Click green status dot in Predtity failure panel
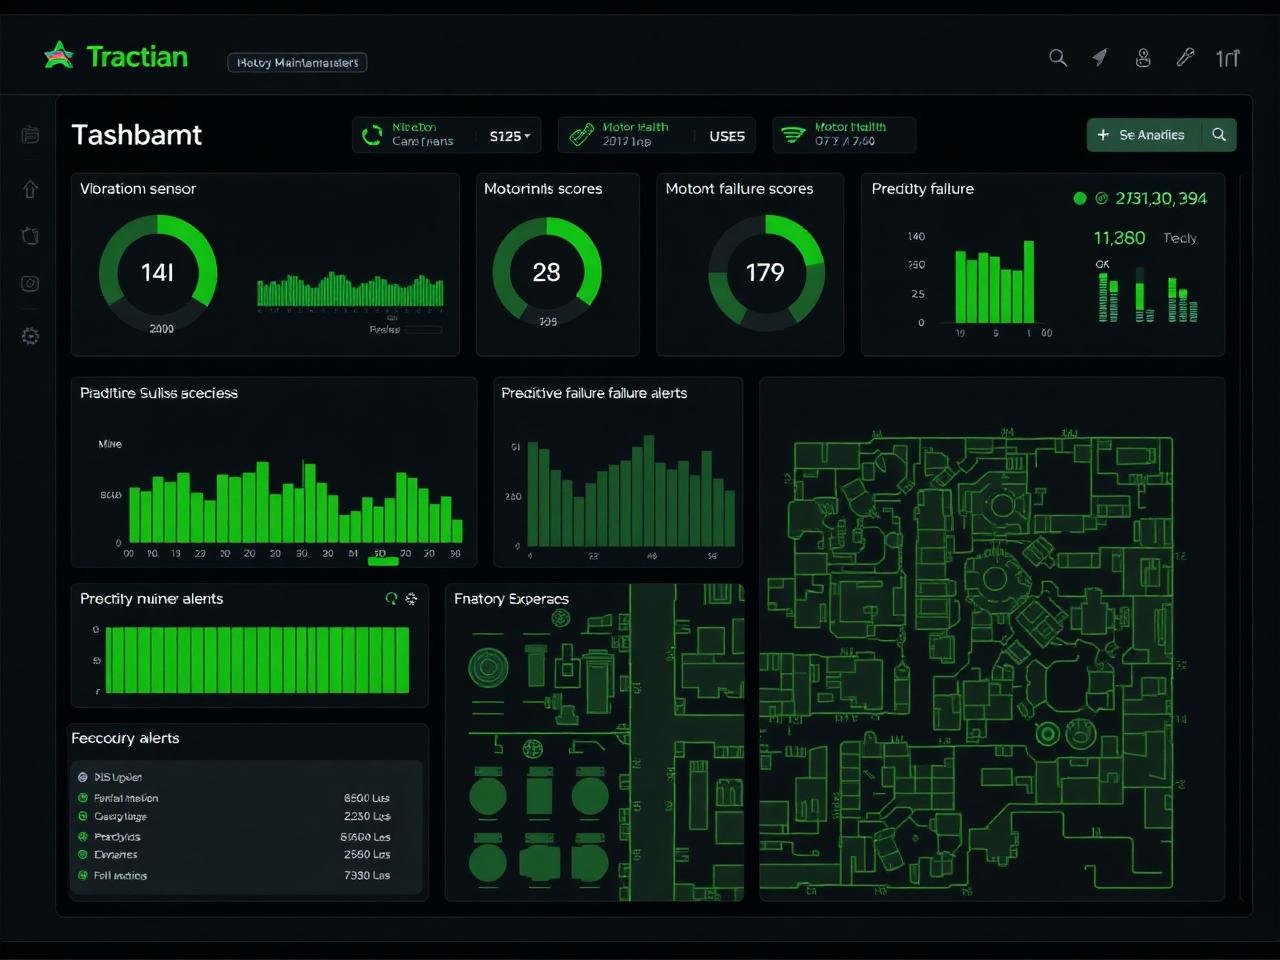Viewport: 1280px width, 960px height. click(x=1080, y=198)
